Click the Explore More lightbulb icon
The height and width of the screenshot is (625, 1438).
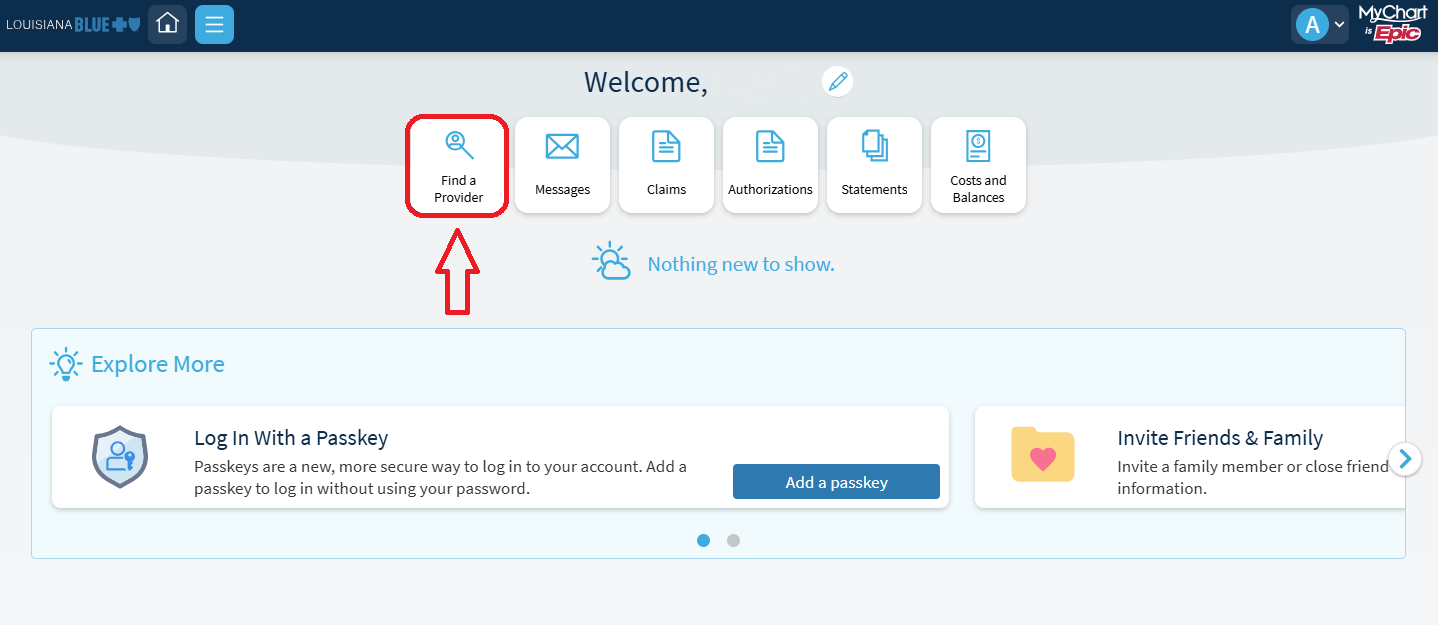[x=65, y=364]
